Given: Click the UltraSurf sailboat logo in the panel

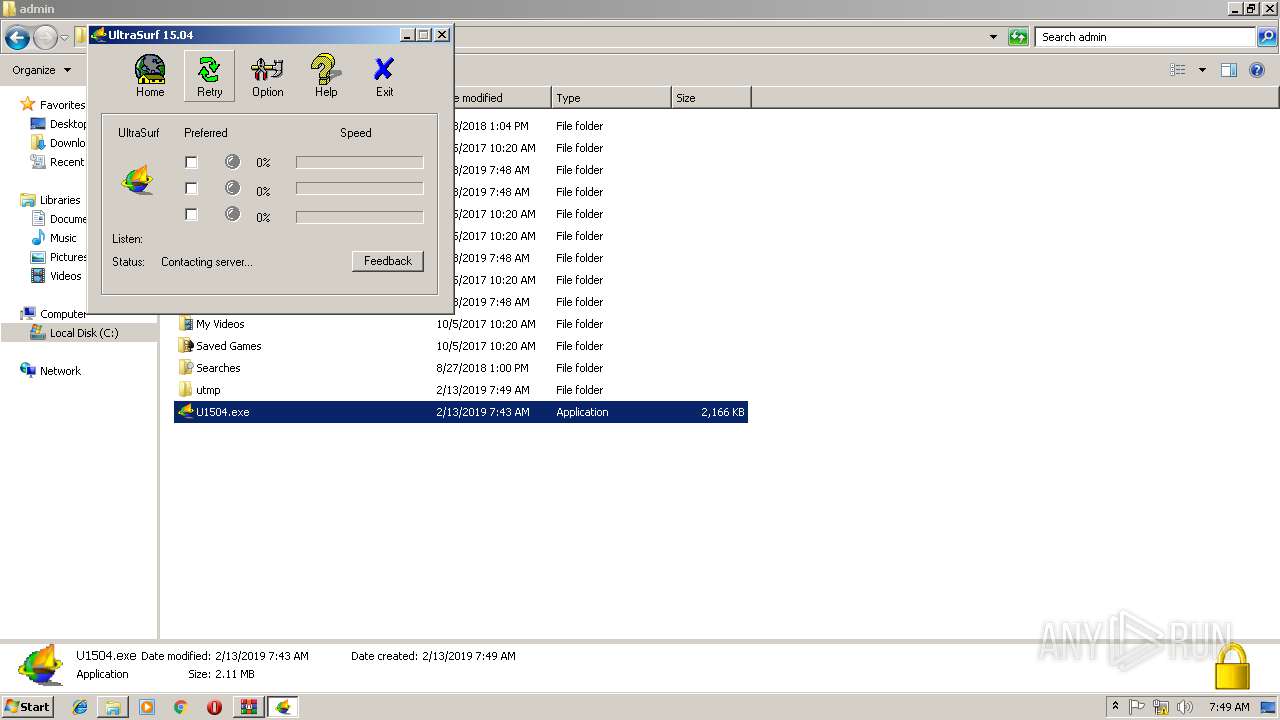Looking at the screenshot, I should pos(138,181).
